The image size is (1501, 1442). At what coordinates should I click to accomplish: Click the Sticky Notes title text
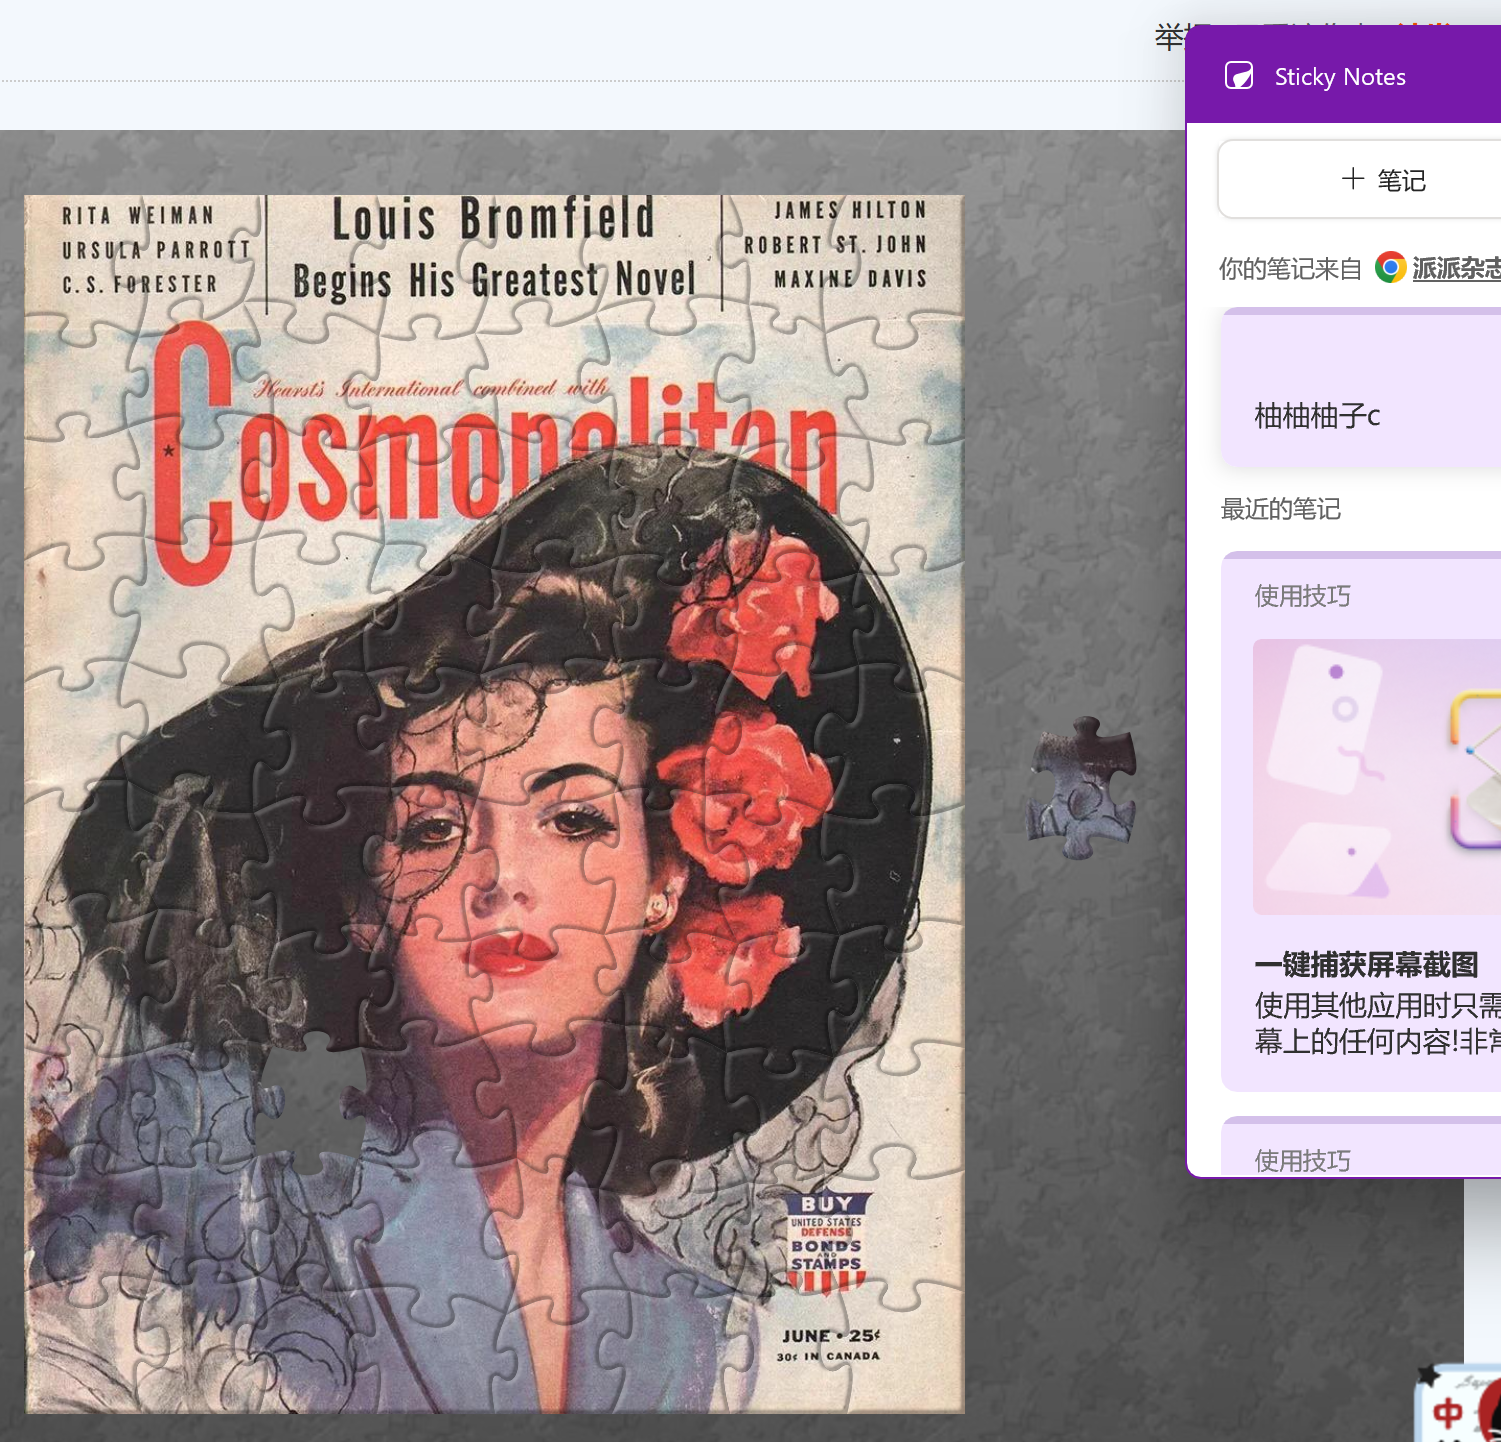1340,77
